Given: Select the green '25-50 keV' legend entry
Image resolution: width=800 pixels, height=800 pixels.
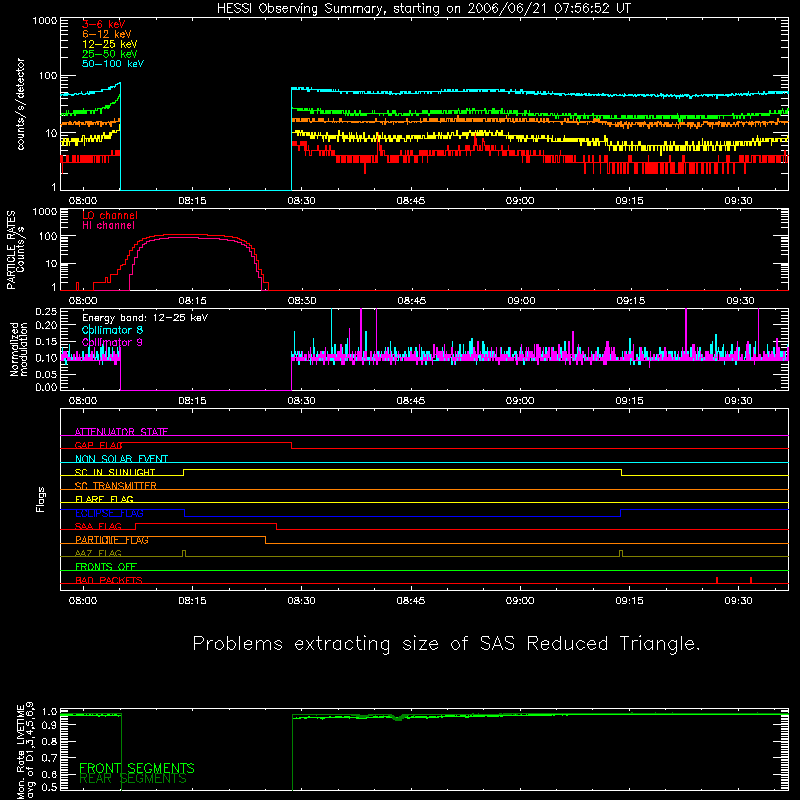Looking at the screenshot, I should 109,54.
